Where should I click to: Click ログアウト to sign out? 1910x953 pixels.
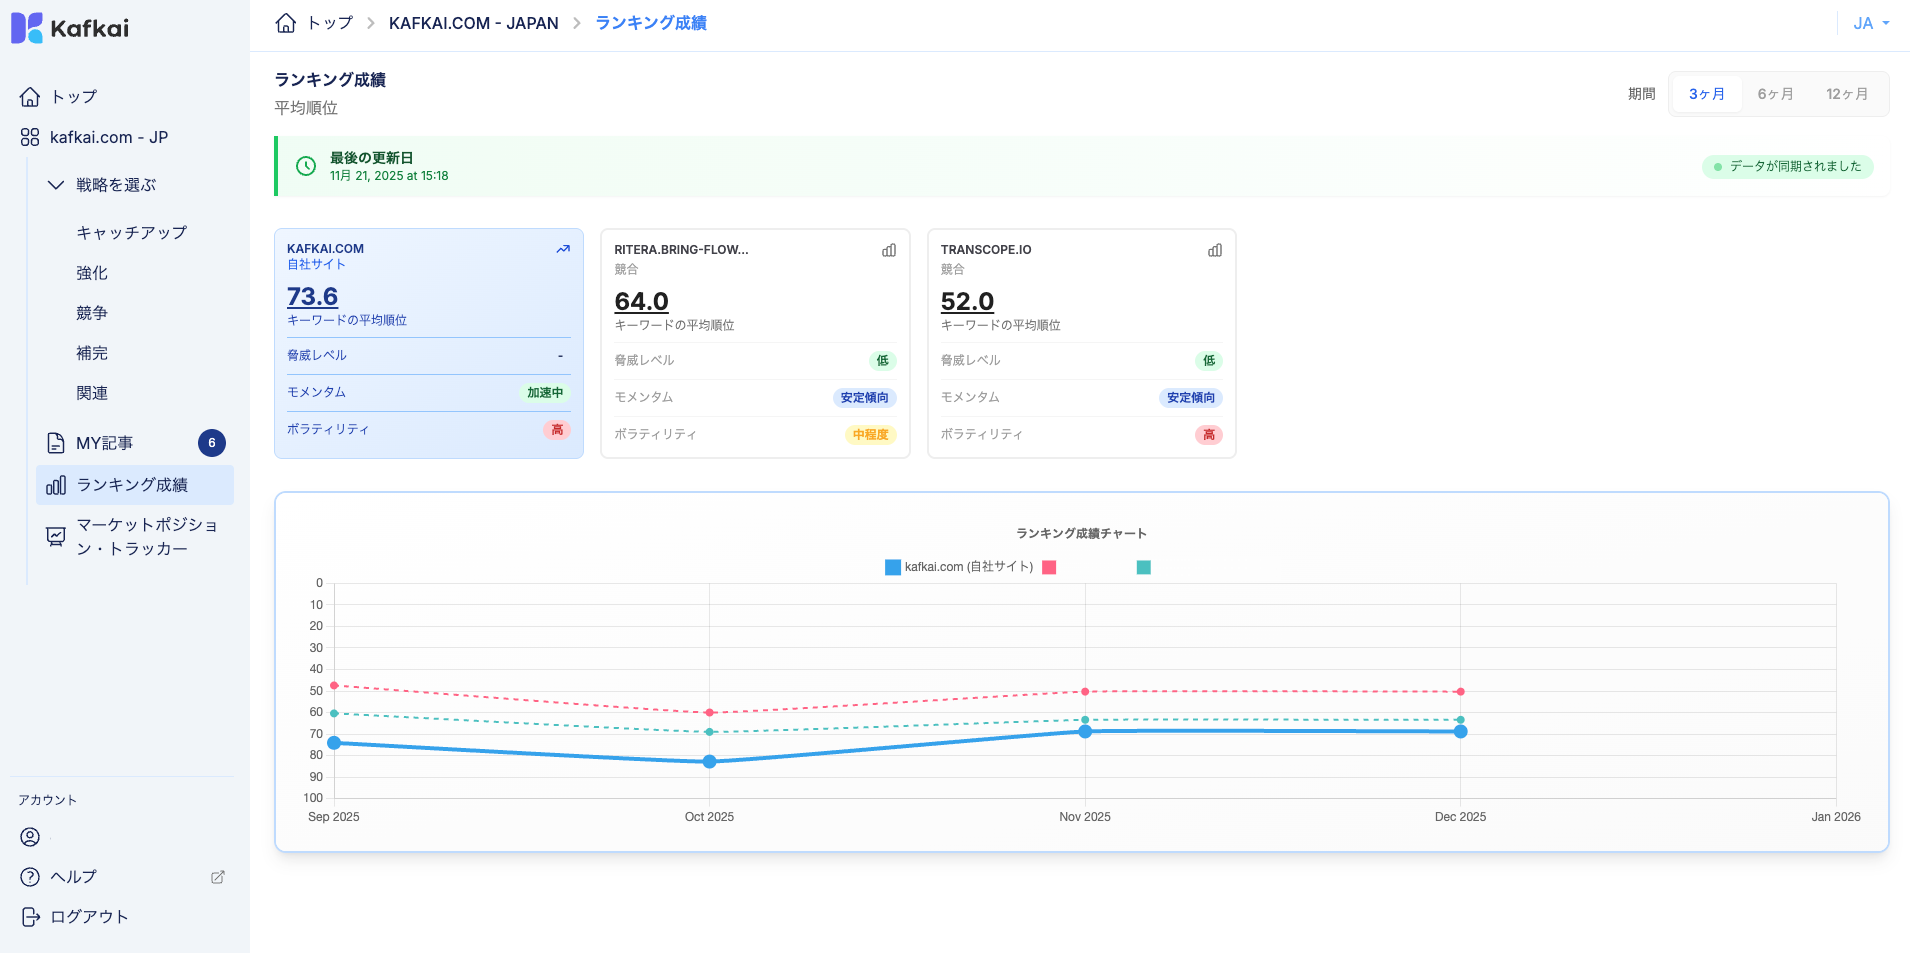coord(89,916)
